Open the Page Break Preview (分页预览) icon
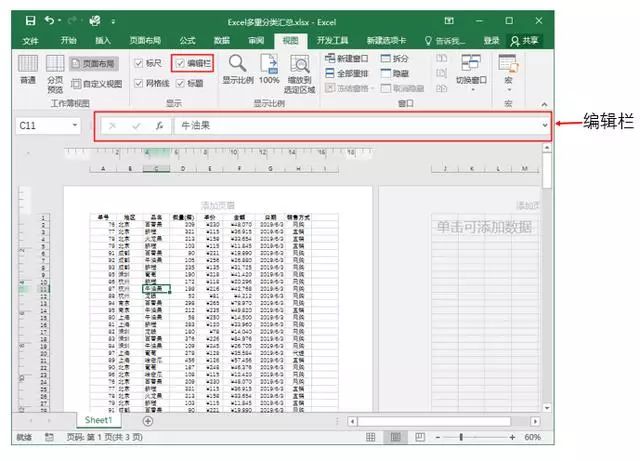The height and width of the screenshot is (461, 640). pyautogui.click(x=55, y=74)
